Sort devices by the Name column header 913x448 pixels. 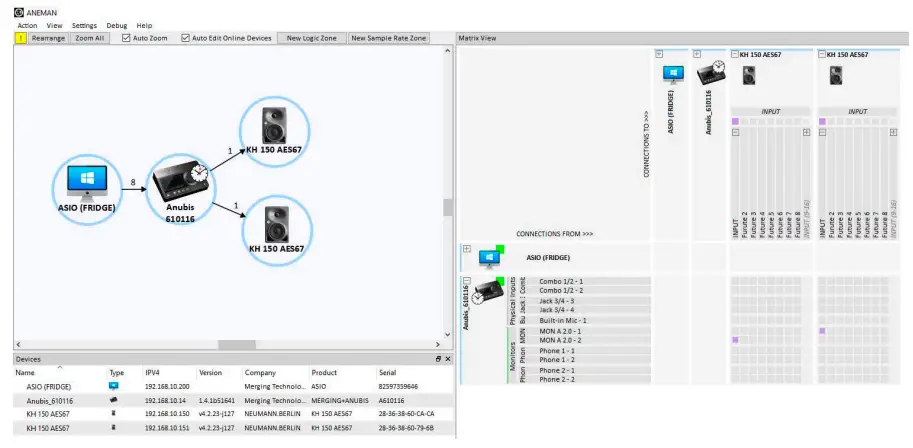pyautogui.click(x=59, y=372)
